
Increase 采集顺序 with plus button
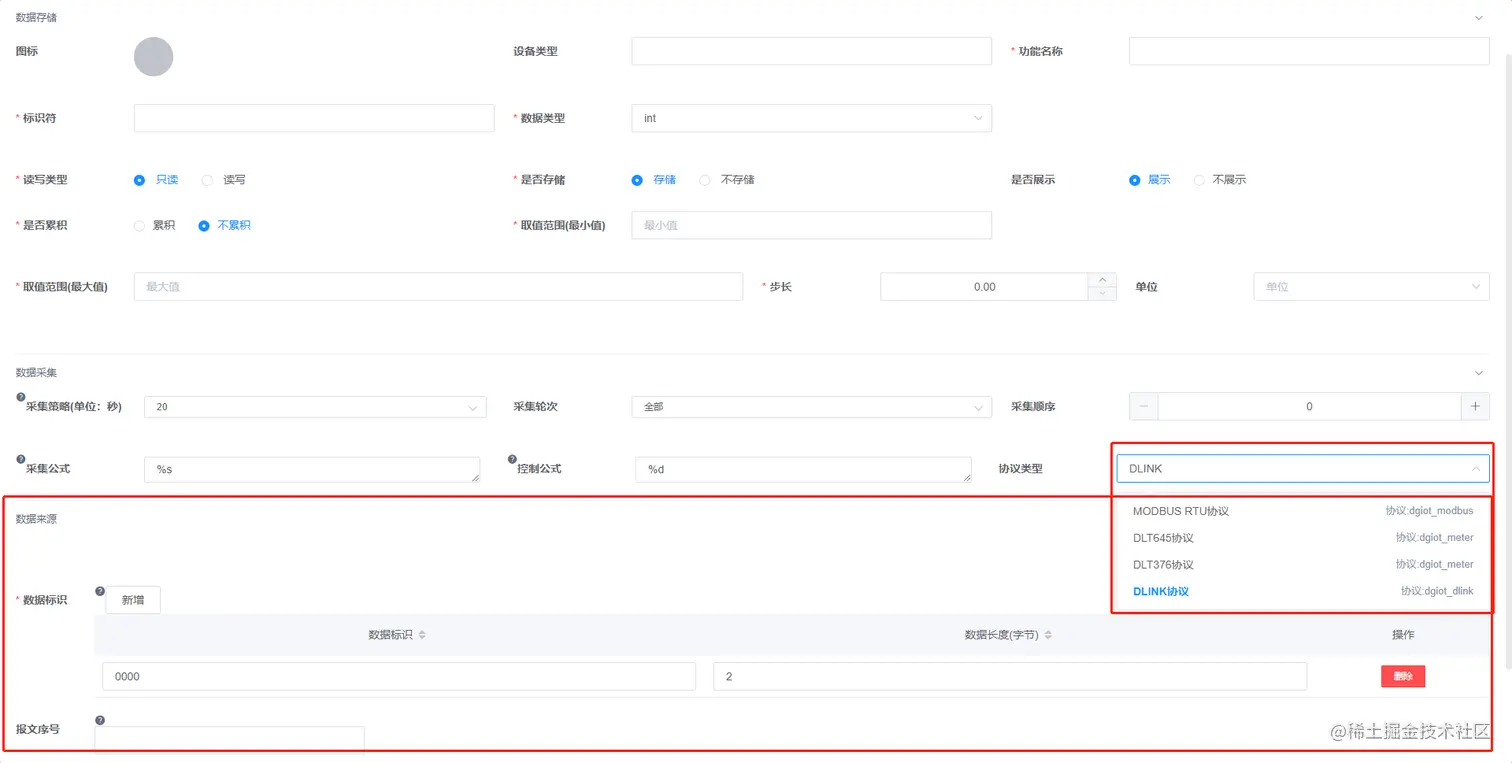point(1475,406)
